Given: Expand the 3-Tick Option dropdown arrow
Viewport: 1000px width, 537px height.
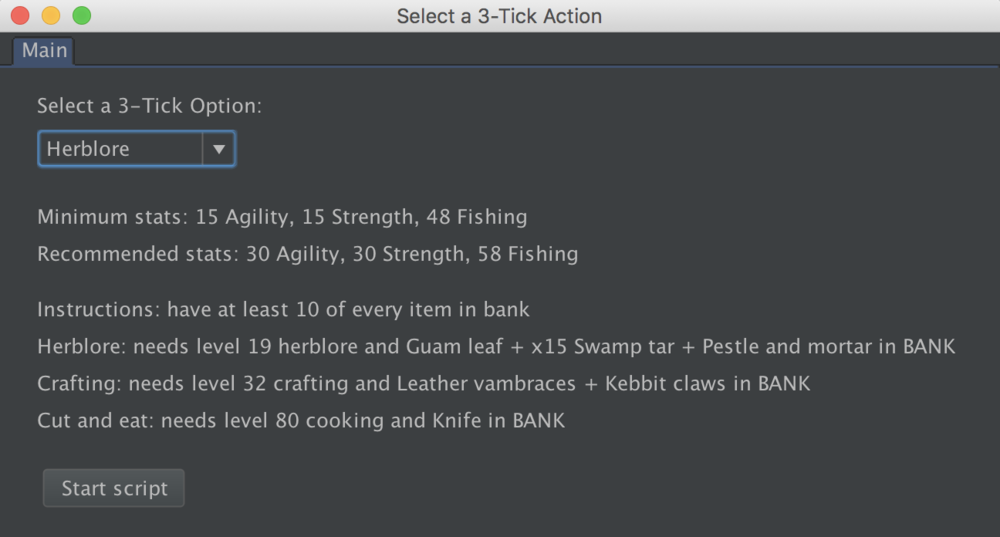Looking at the screenshot, I should [218, 149].
